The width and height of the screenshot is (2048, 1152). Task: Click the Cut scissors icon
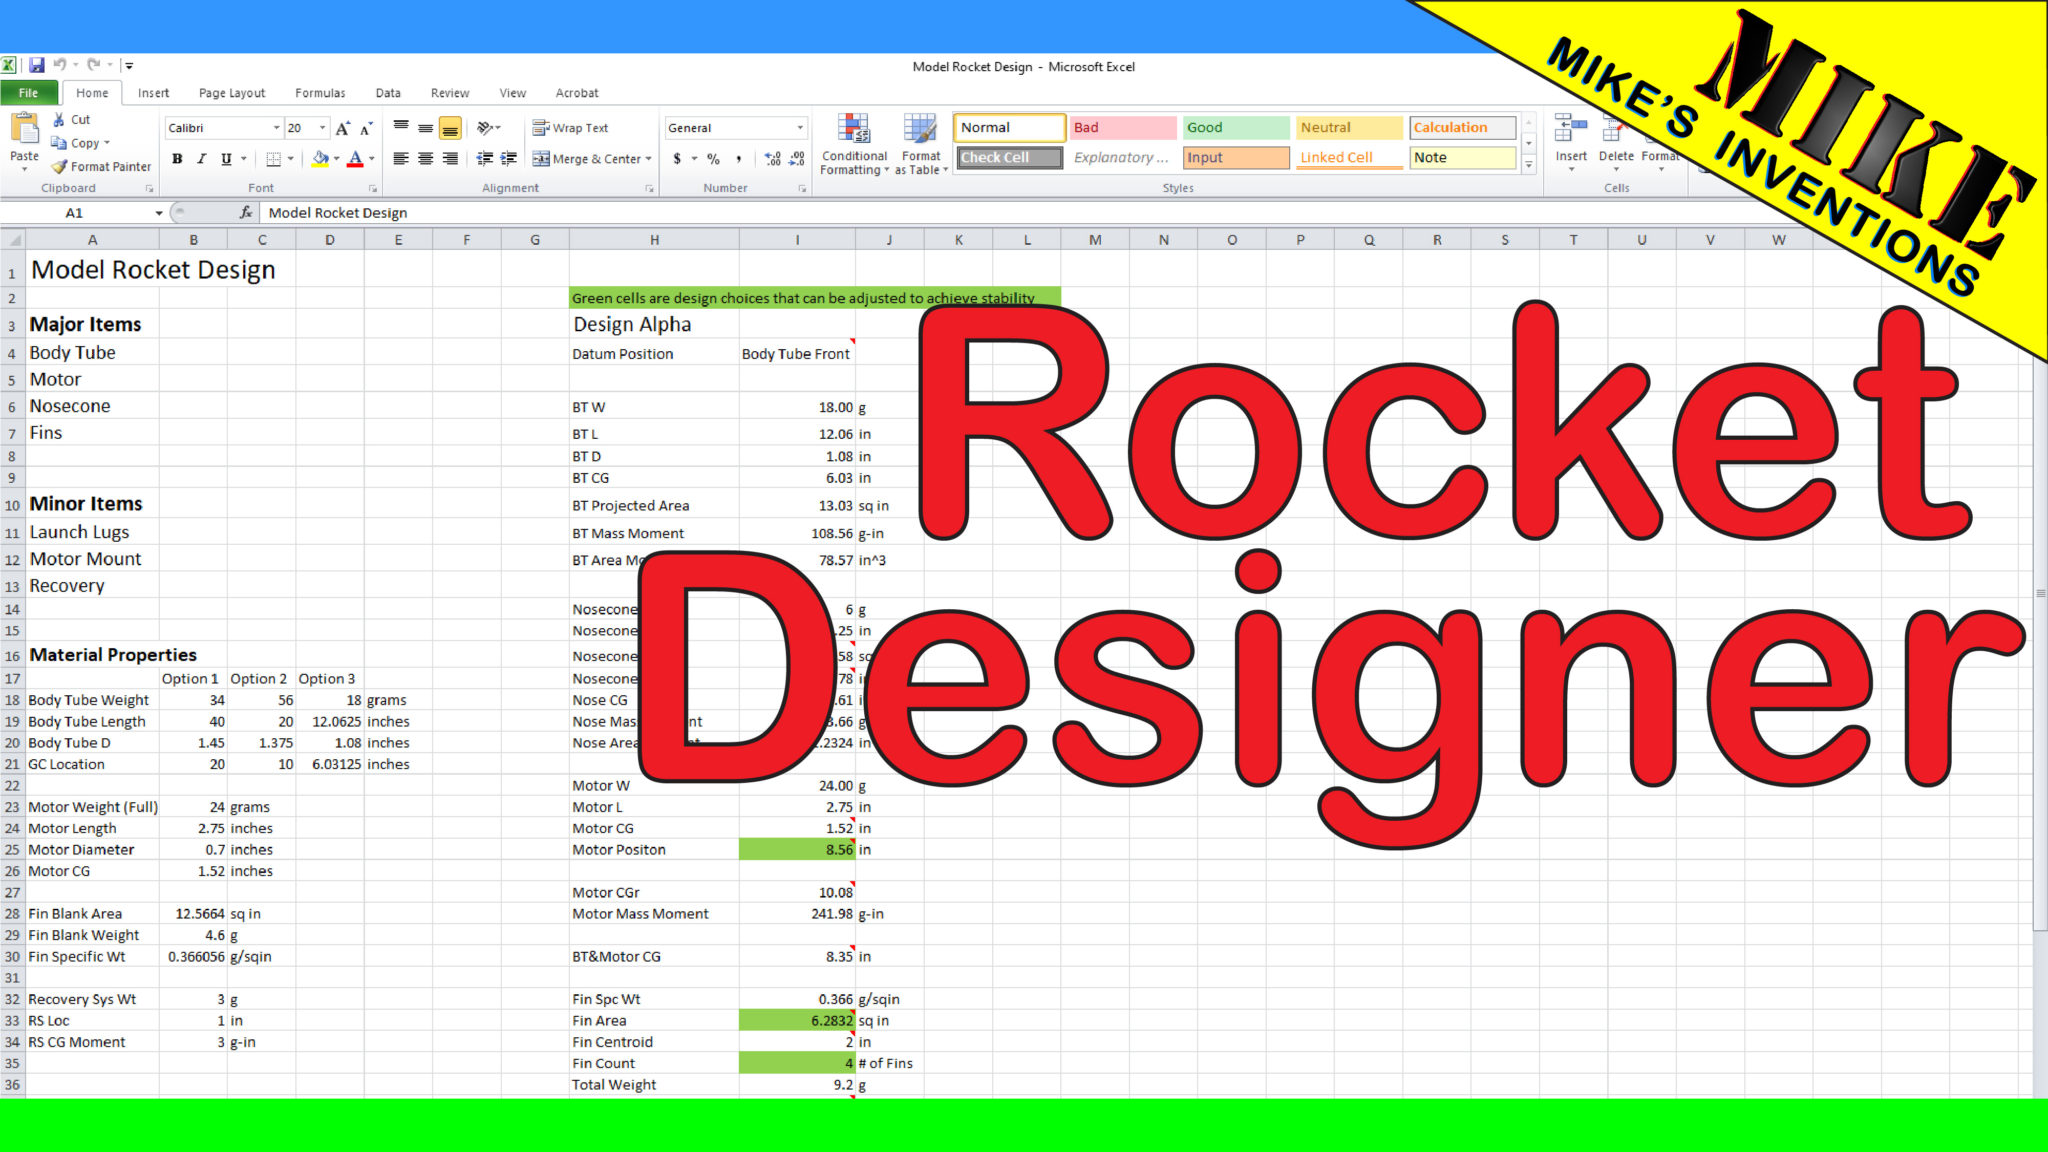[x=59, y=119]
